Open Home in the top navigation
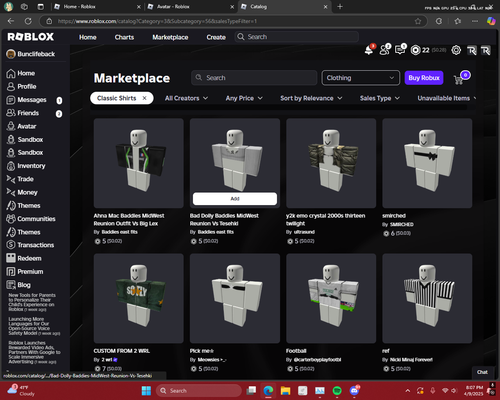Image resolution: width=500 pixels, height=400 pixels. [88, 37]
